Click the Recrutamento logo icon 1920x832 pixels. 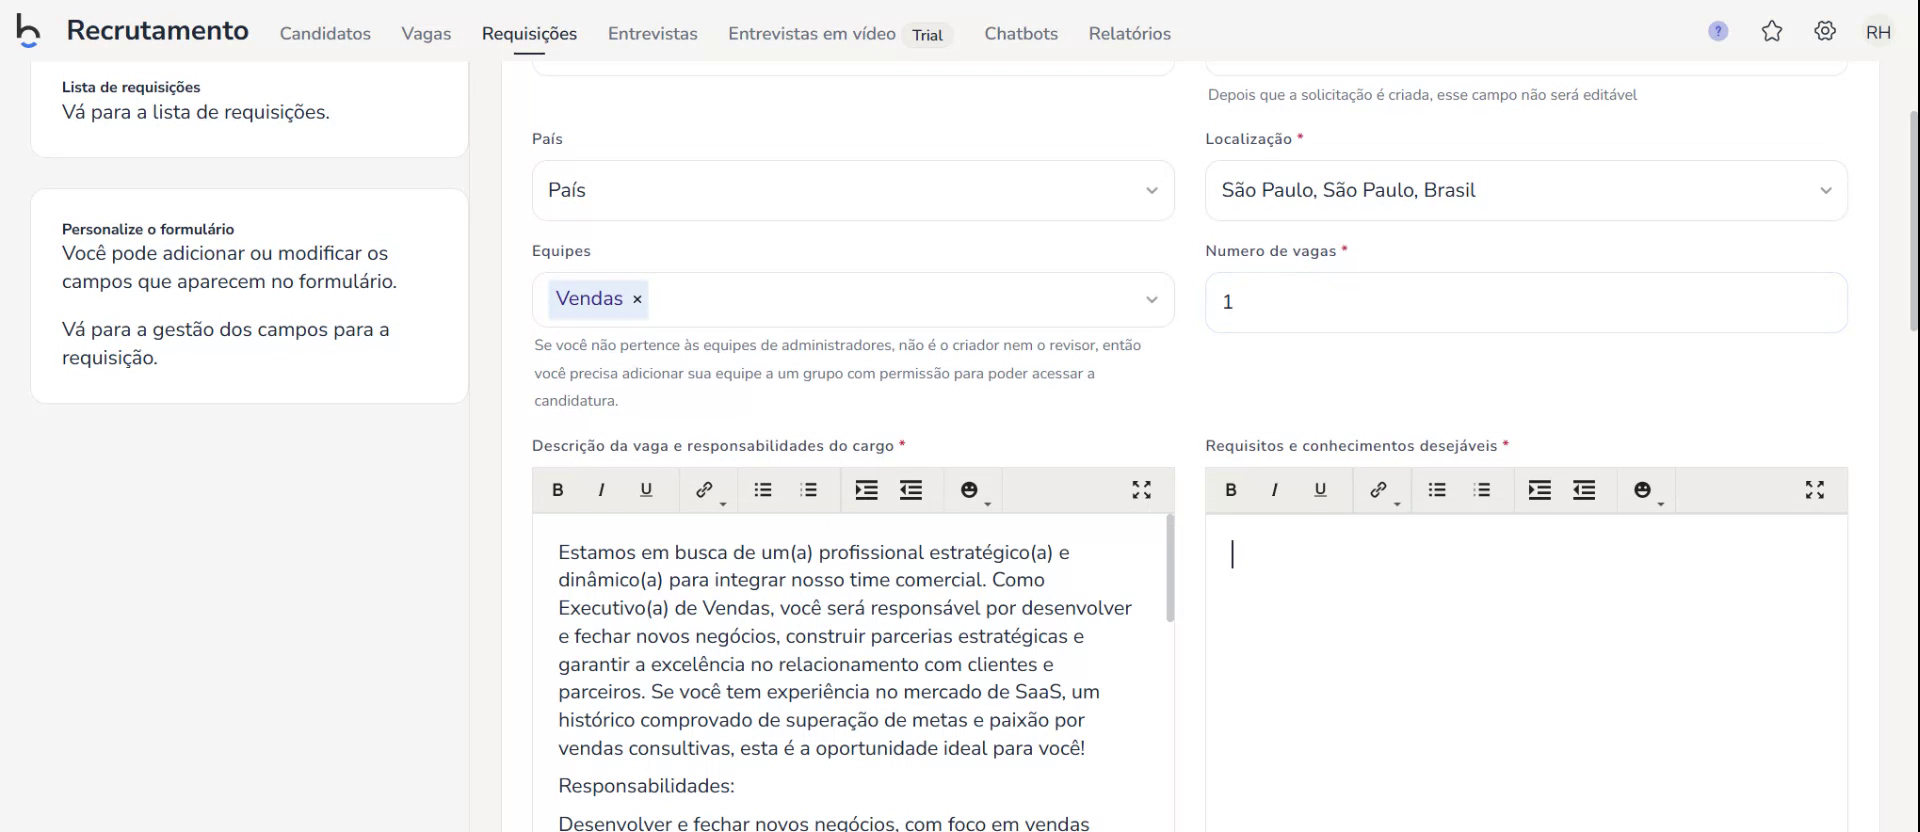(x=28, y=31)
